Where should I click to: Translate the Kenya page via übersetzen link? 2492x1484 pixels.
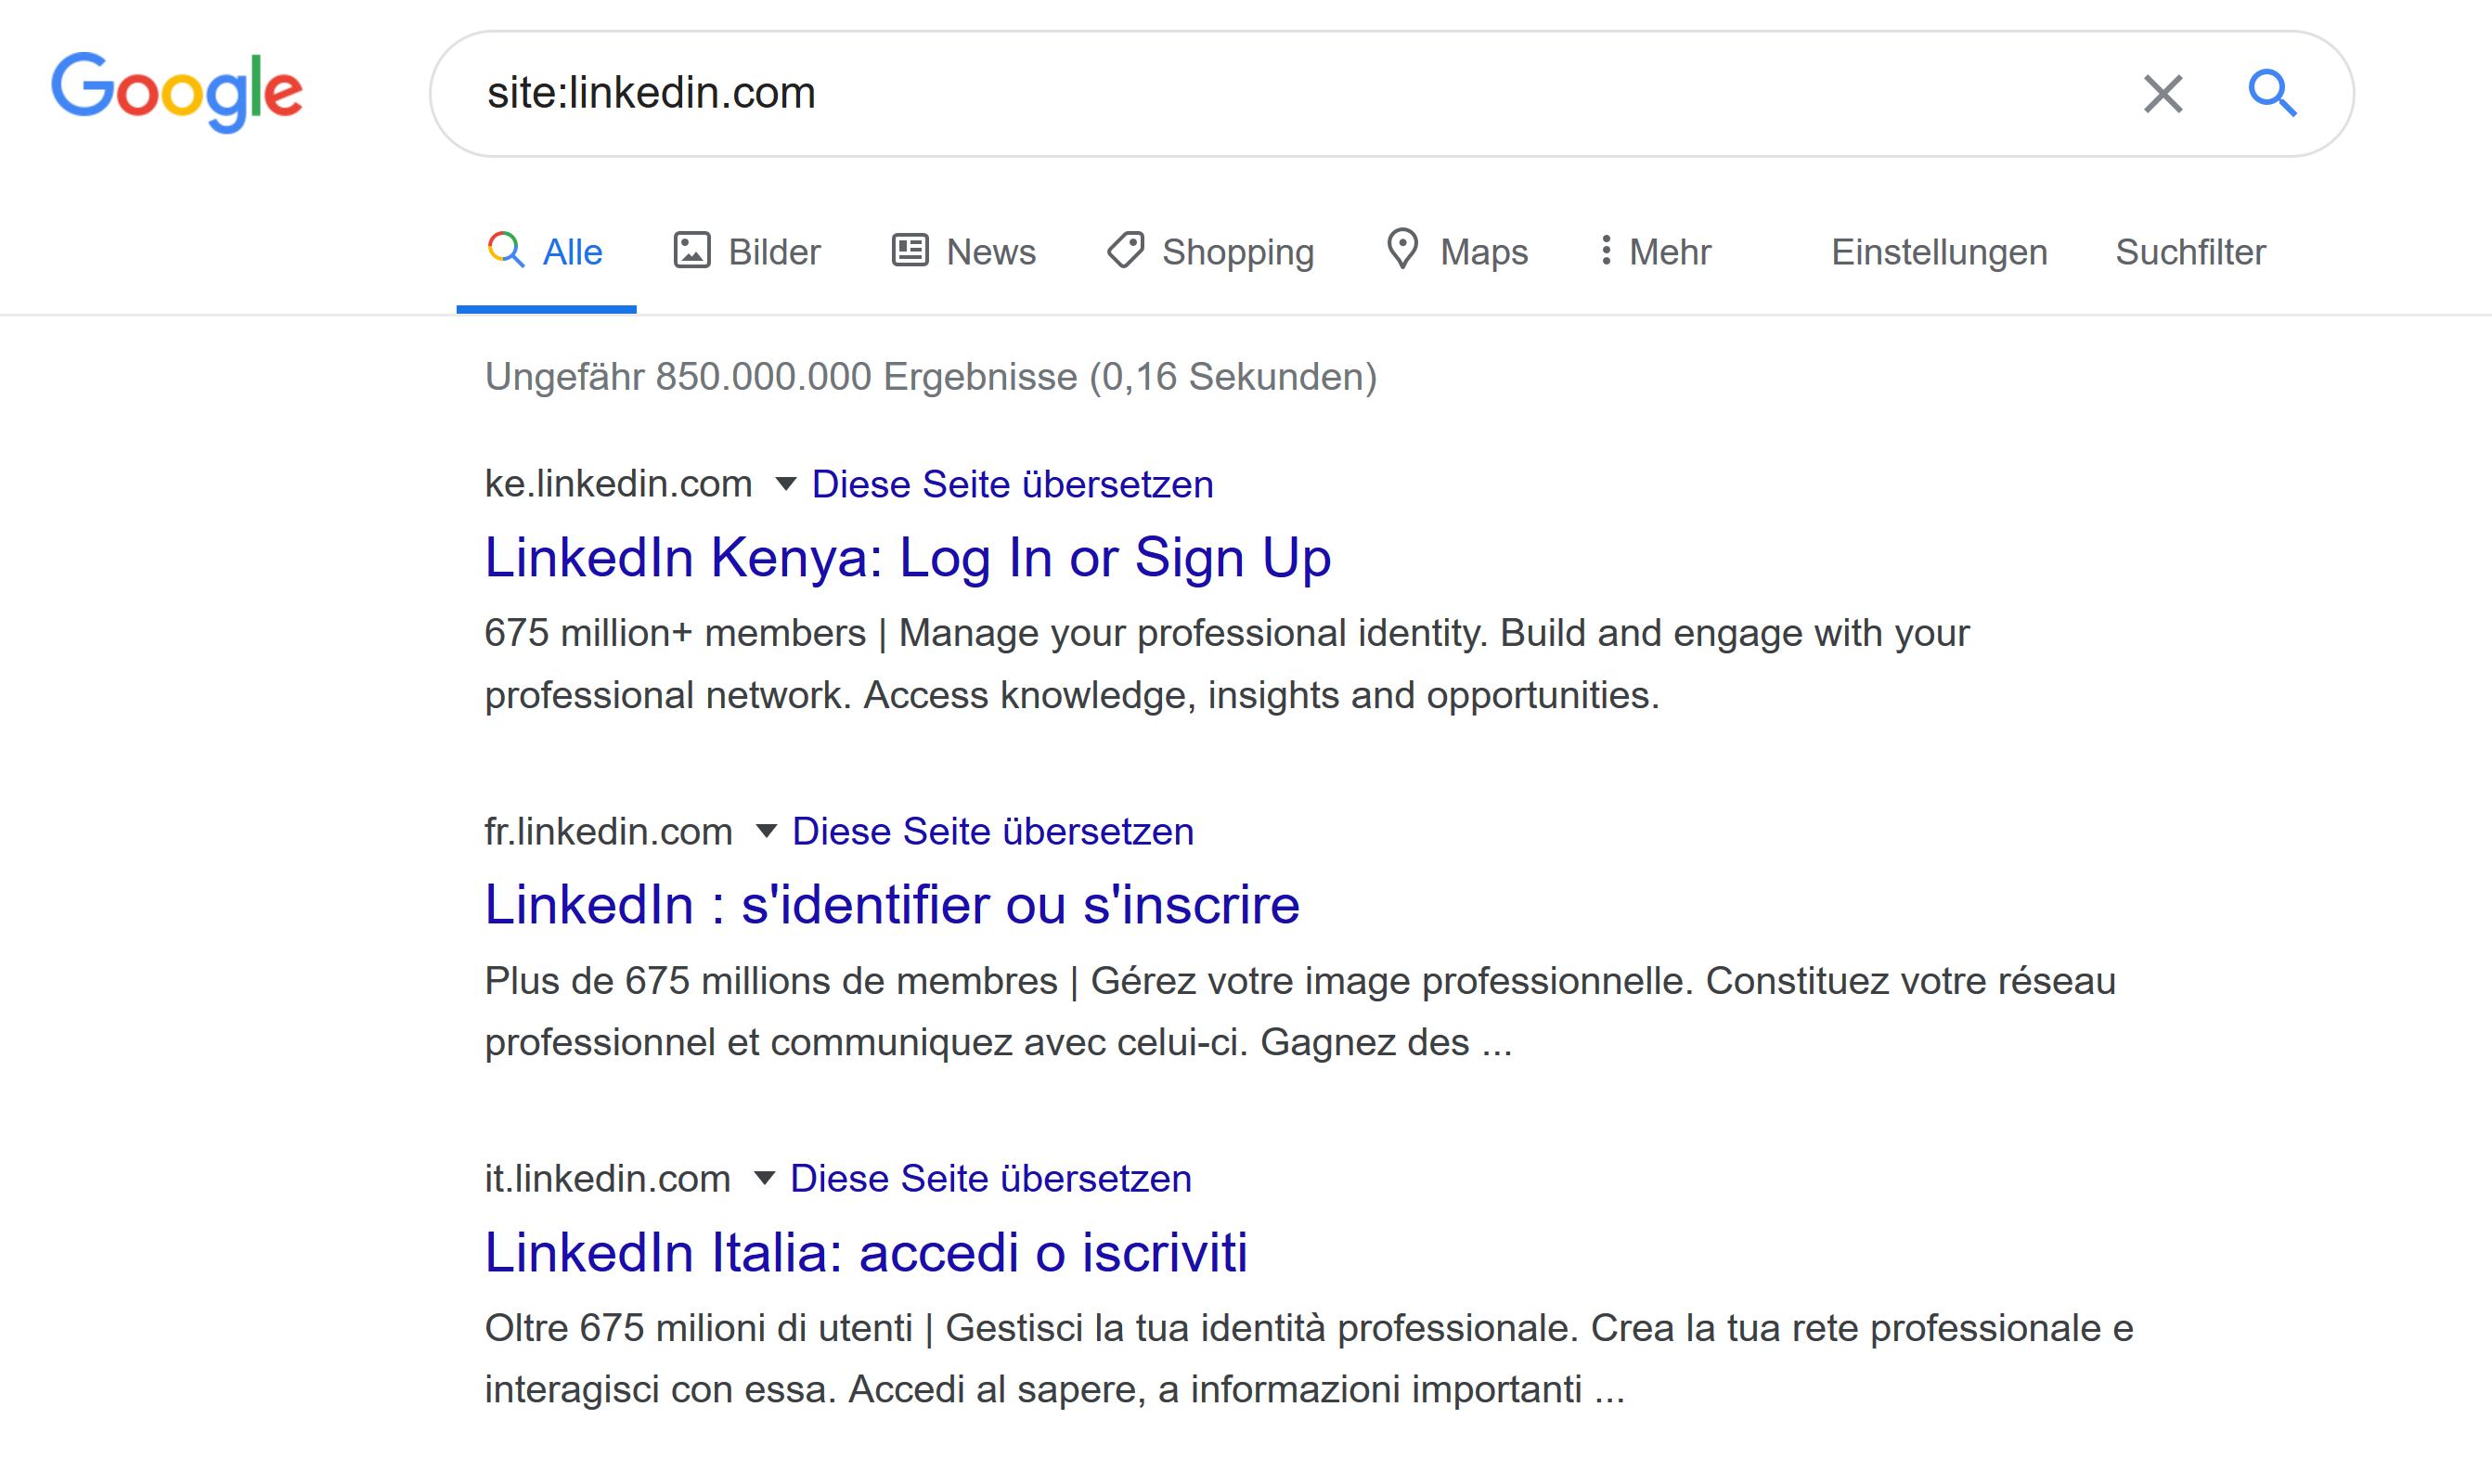(1011, 484)
